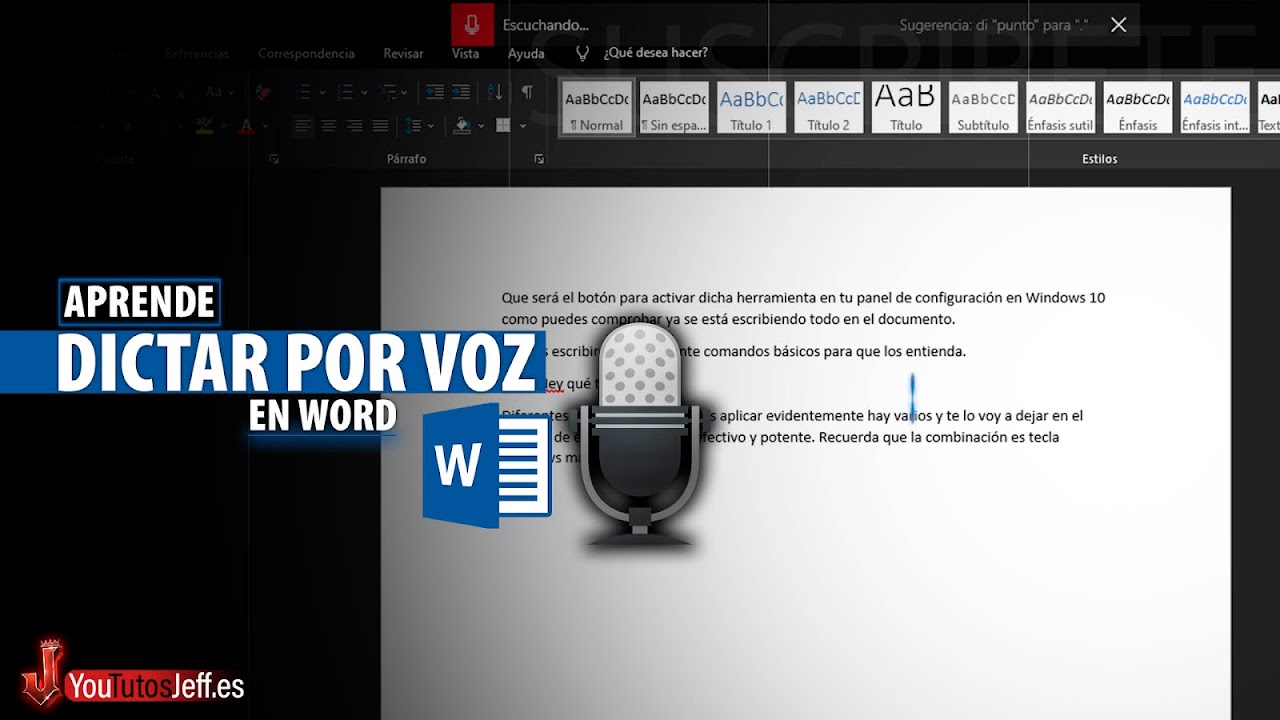Apply the Énfasis style
The image size is (1280, 720).
[1138, 108]
